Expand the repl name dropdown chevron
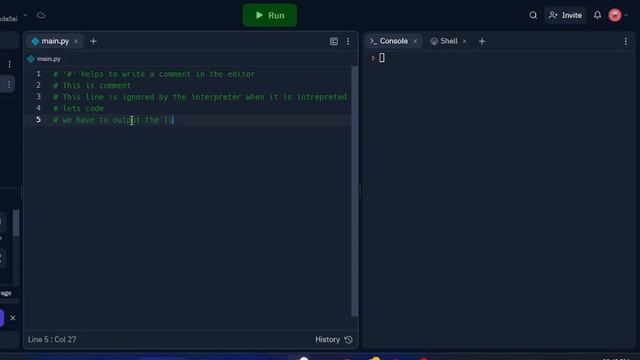The image size is (640, 360). [25, 16]
